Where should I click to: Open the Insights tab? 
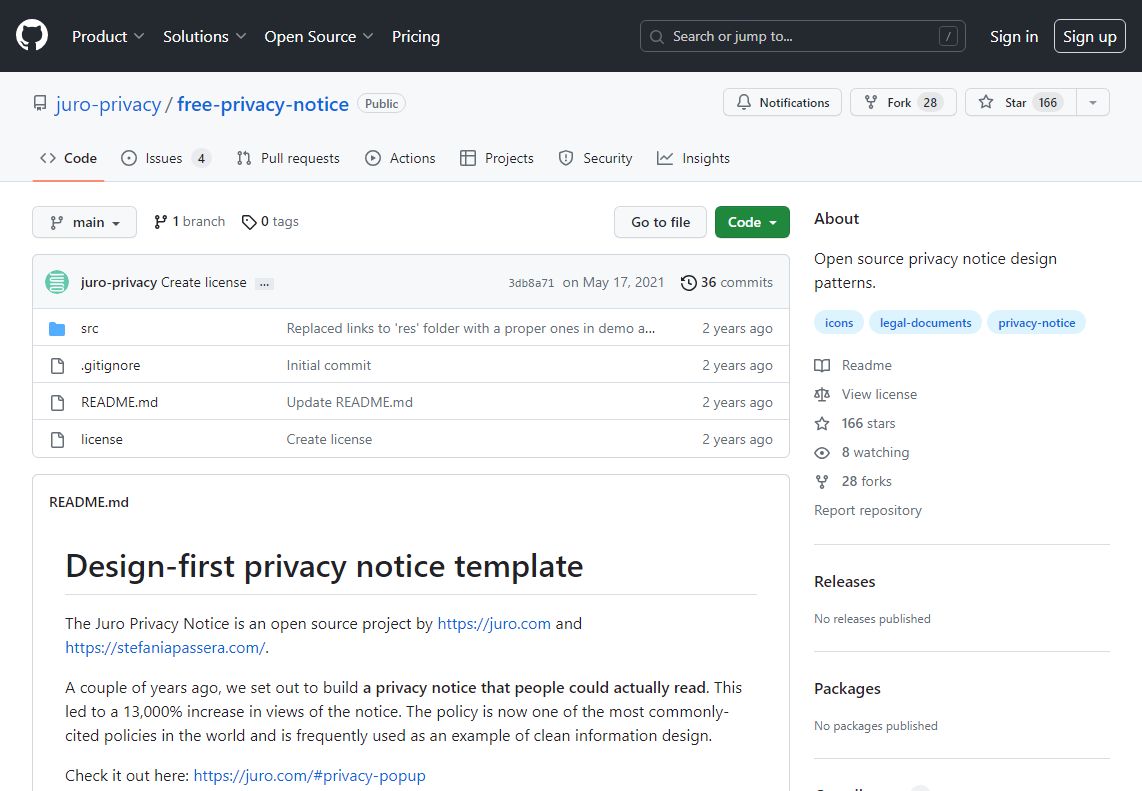[693, 158]
